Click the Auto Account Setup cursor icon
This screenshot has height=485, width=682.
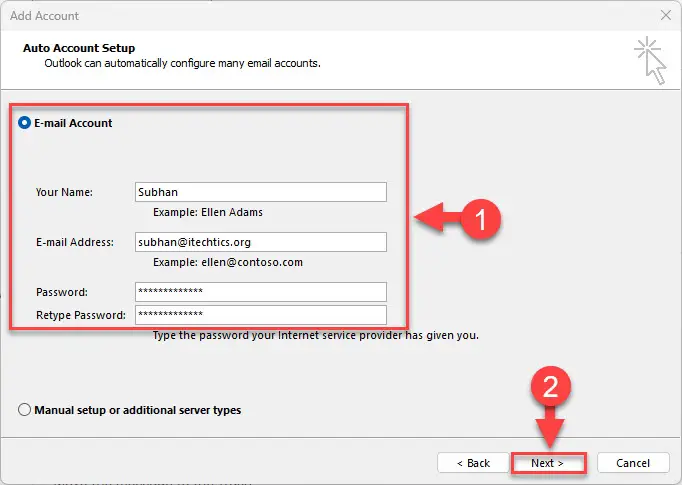[x=650, y=60]
